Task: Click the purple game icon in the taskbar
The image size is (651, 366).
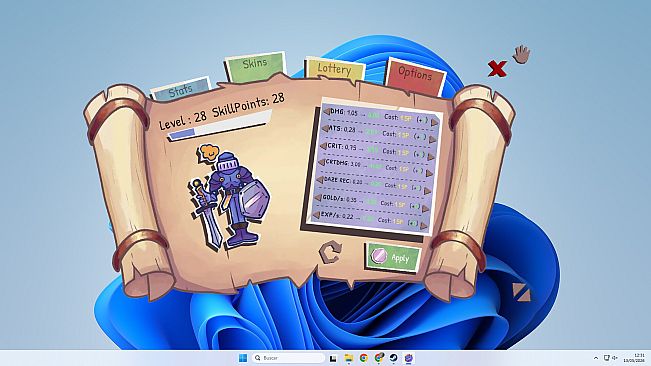Action: coord(409,358)
